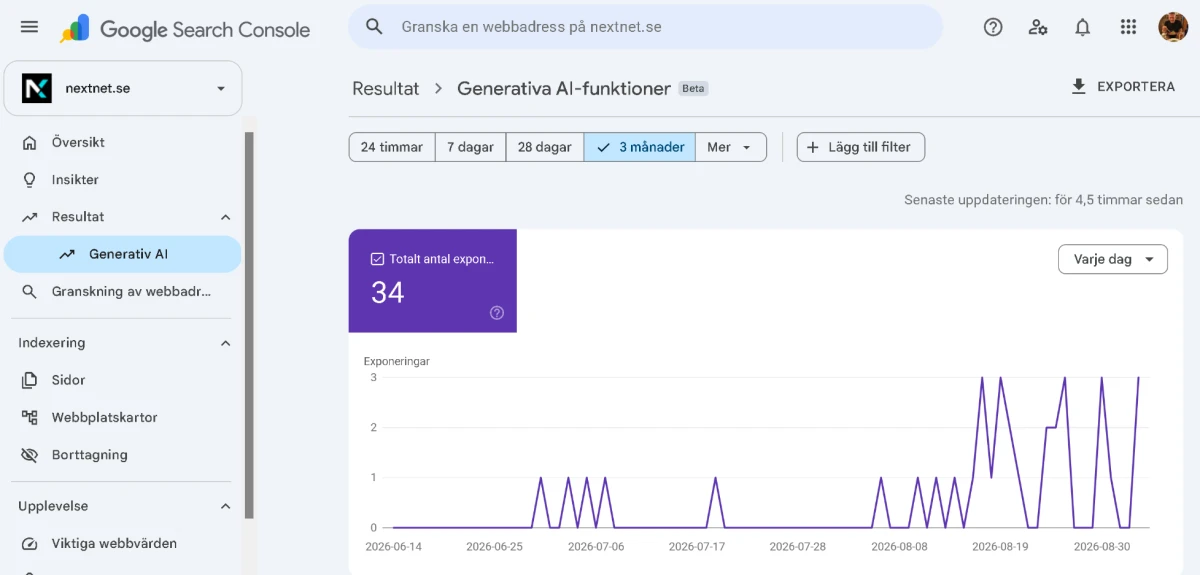Screen dimensions: 1200x575
Task: Click the help icon in the exposures card
Action: point(497,313)
